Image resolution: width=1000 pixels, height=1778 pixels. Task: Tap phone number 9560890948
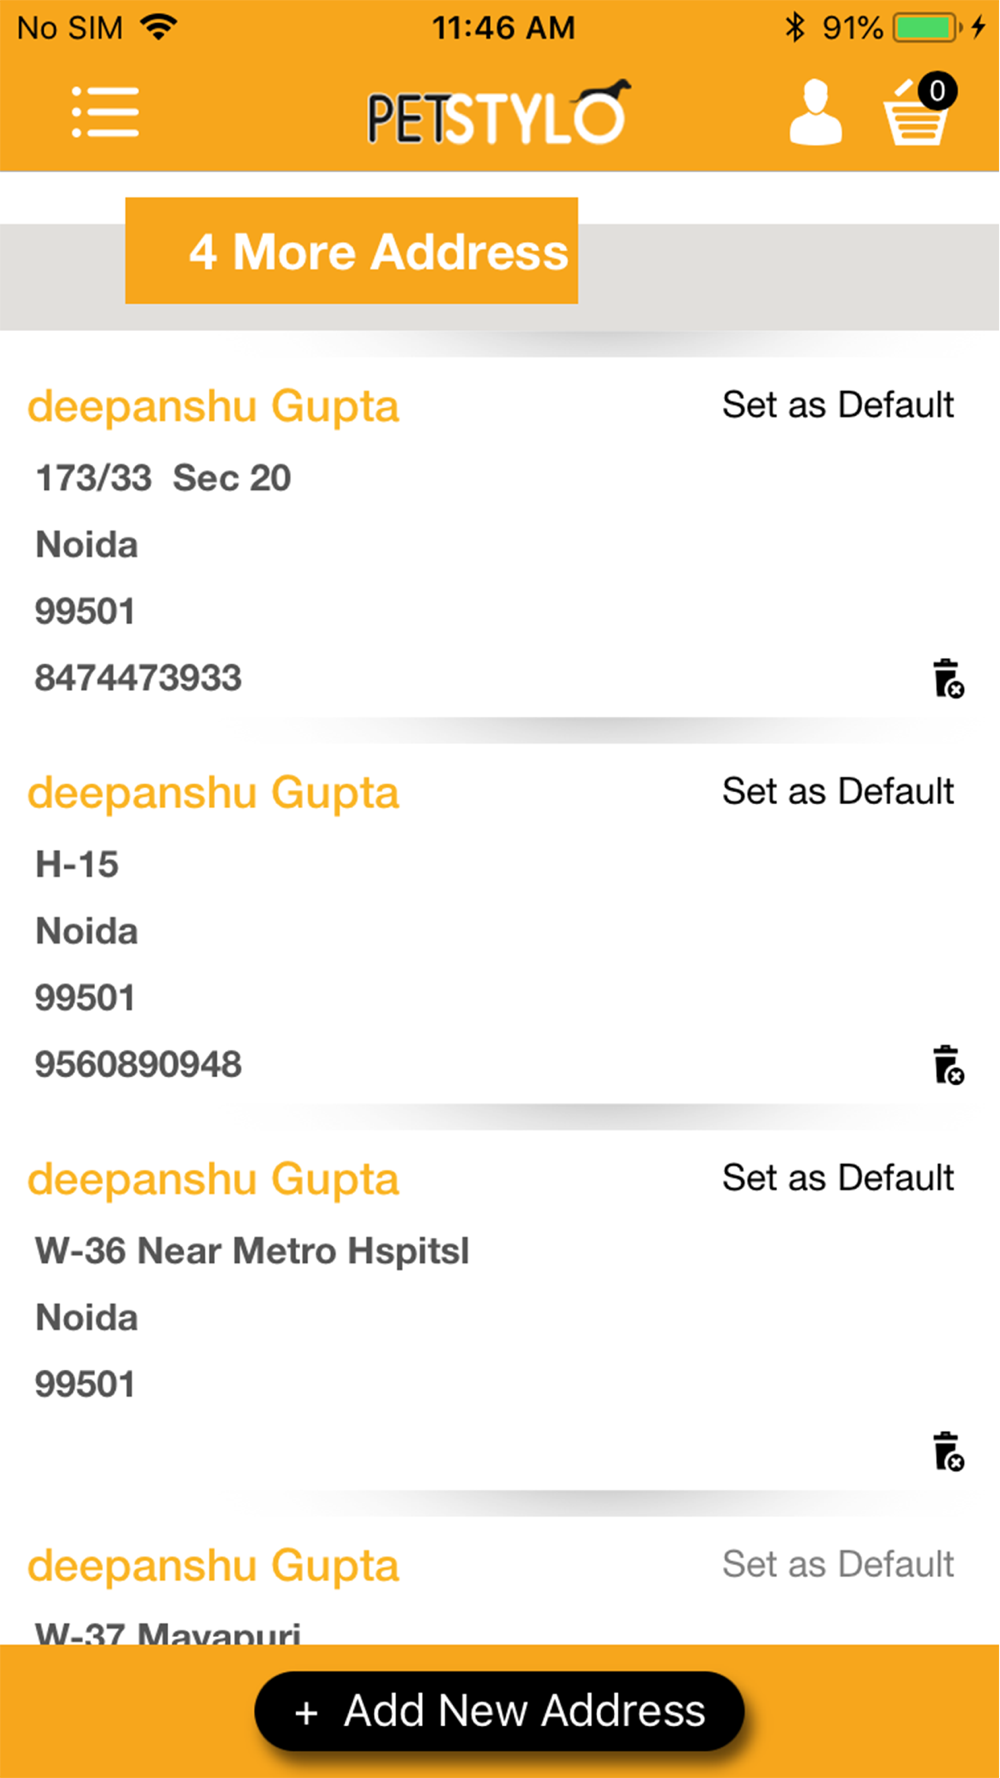[138, 1064]
